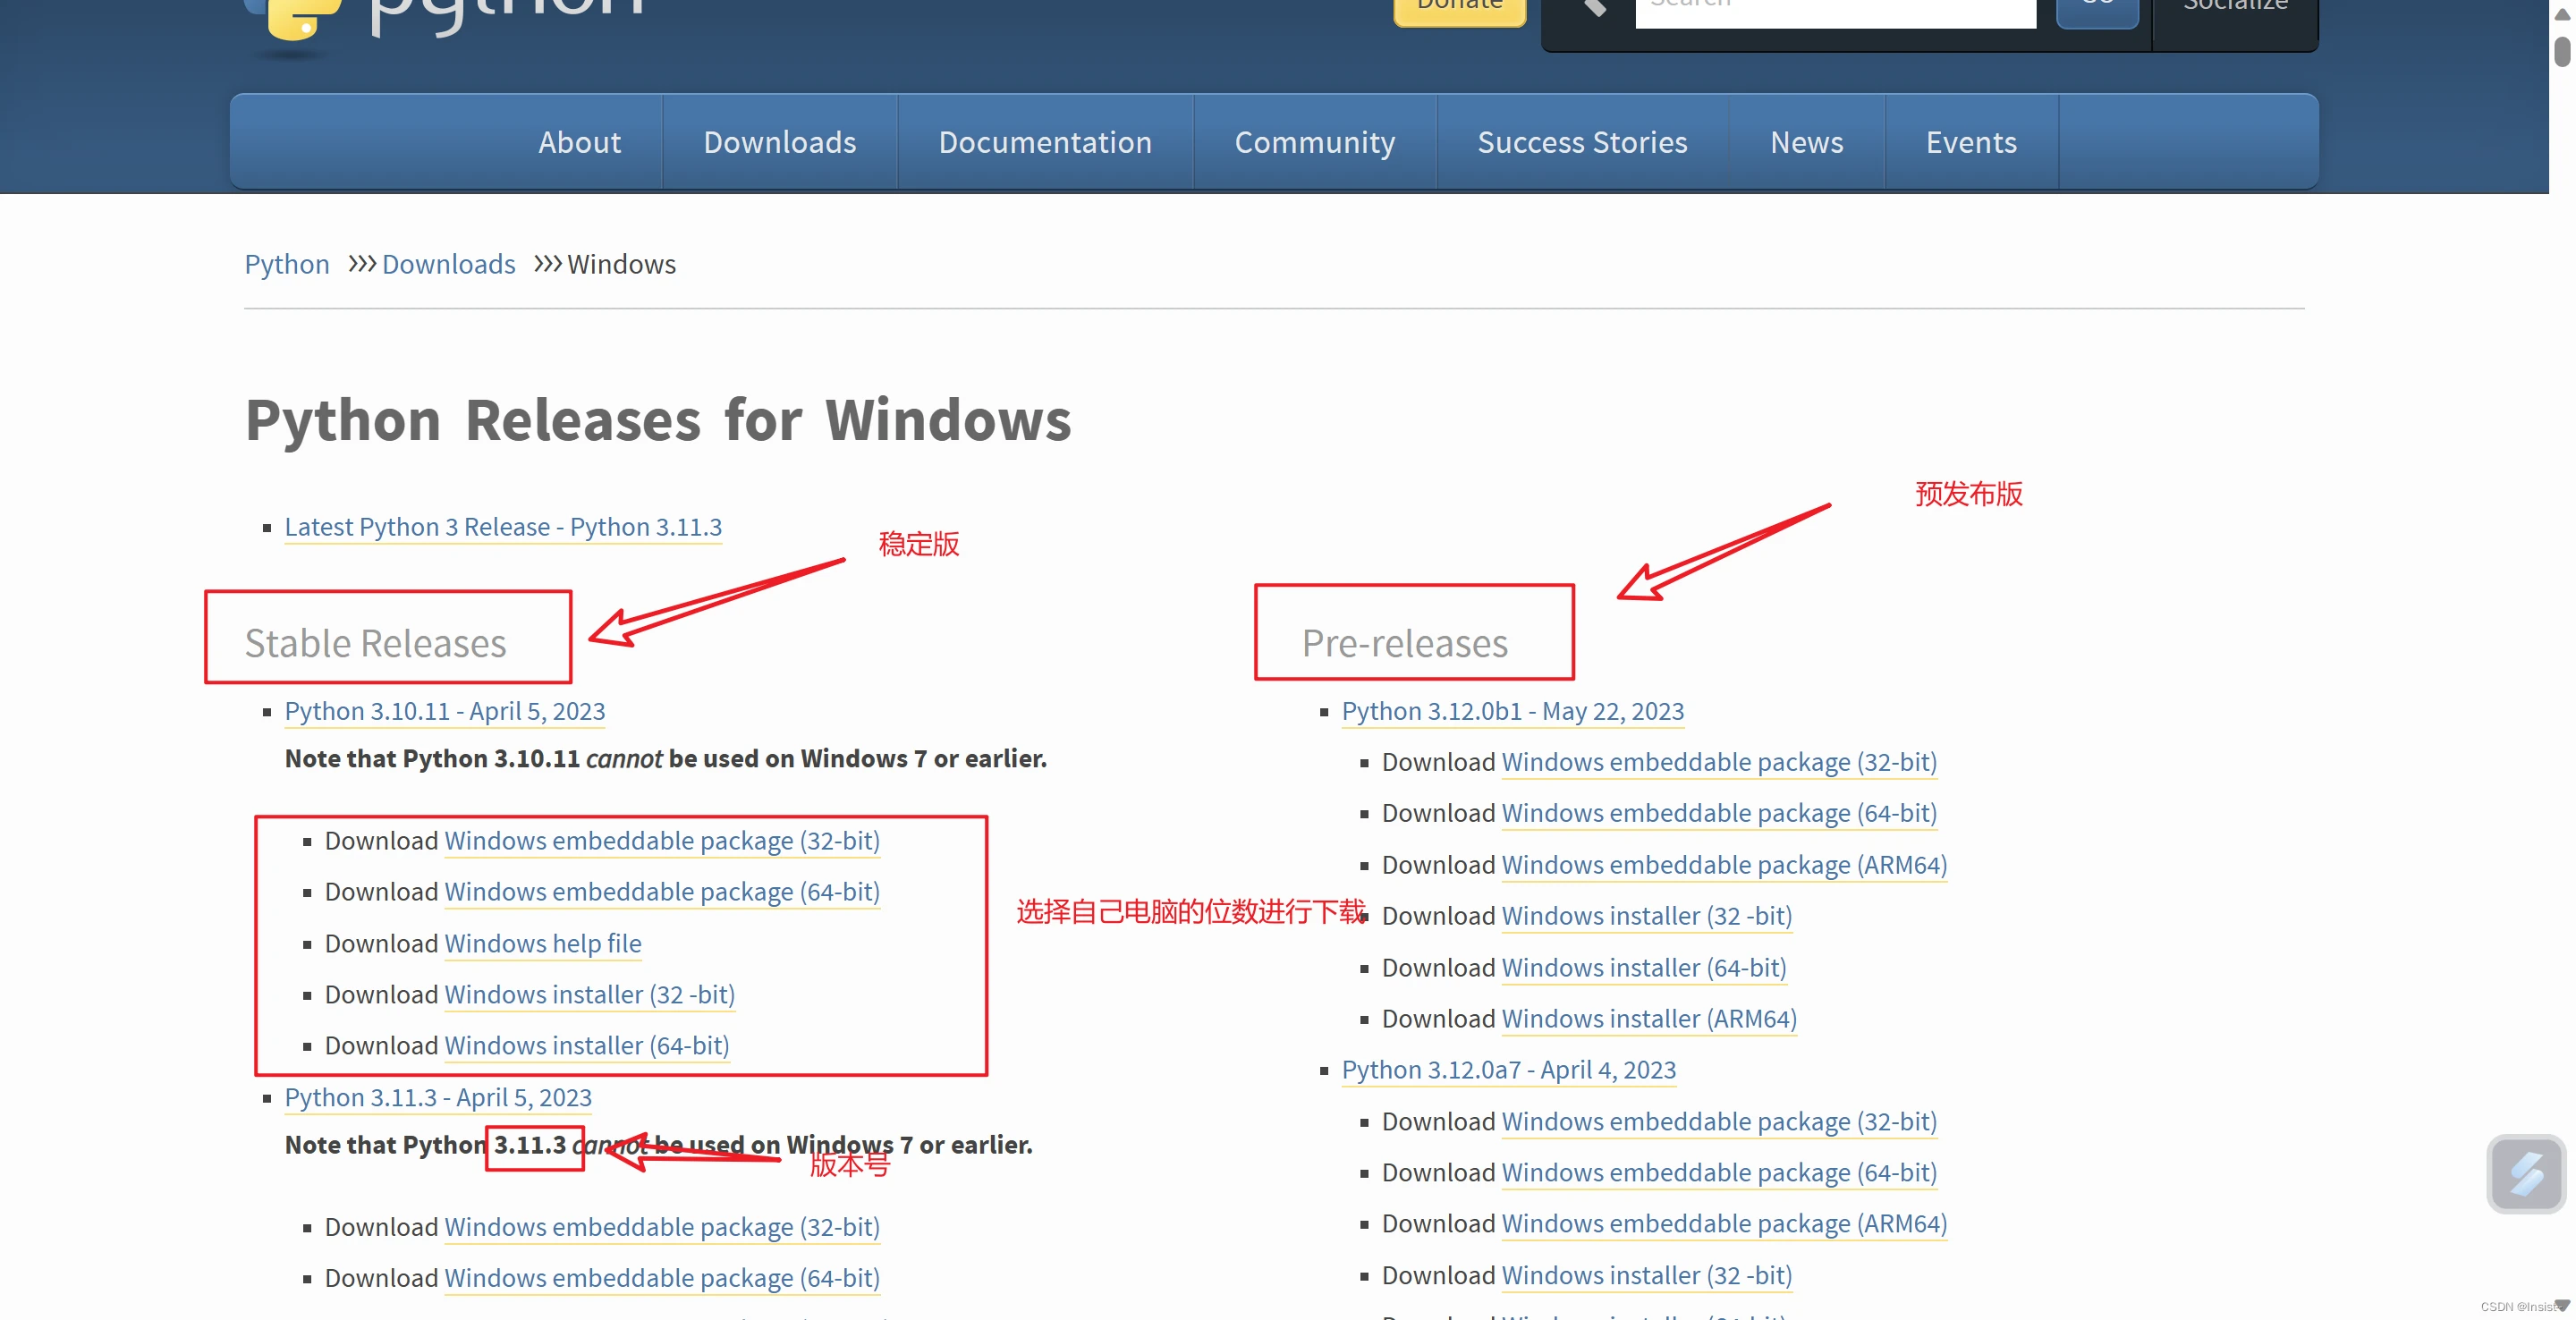Download 3.12.0a7 Windows embeddable package (64-bit)
Screen dimensions: 2576x1320
(x=1719, y=1173)
